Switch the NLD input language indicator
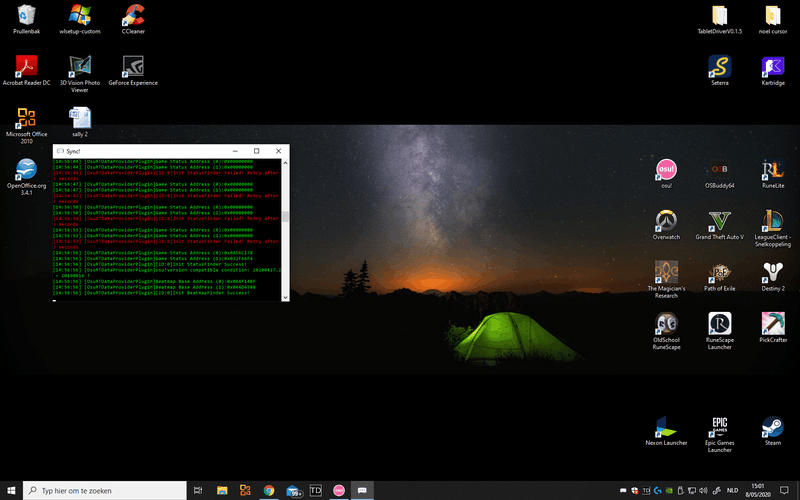Image resolution: width=800 pixels, height=500 pixels. [x=732, y=490]
